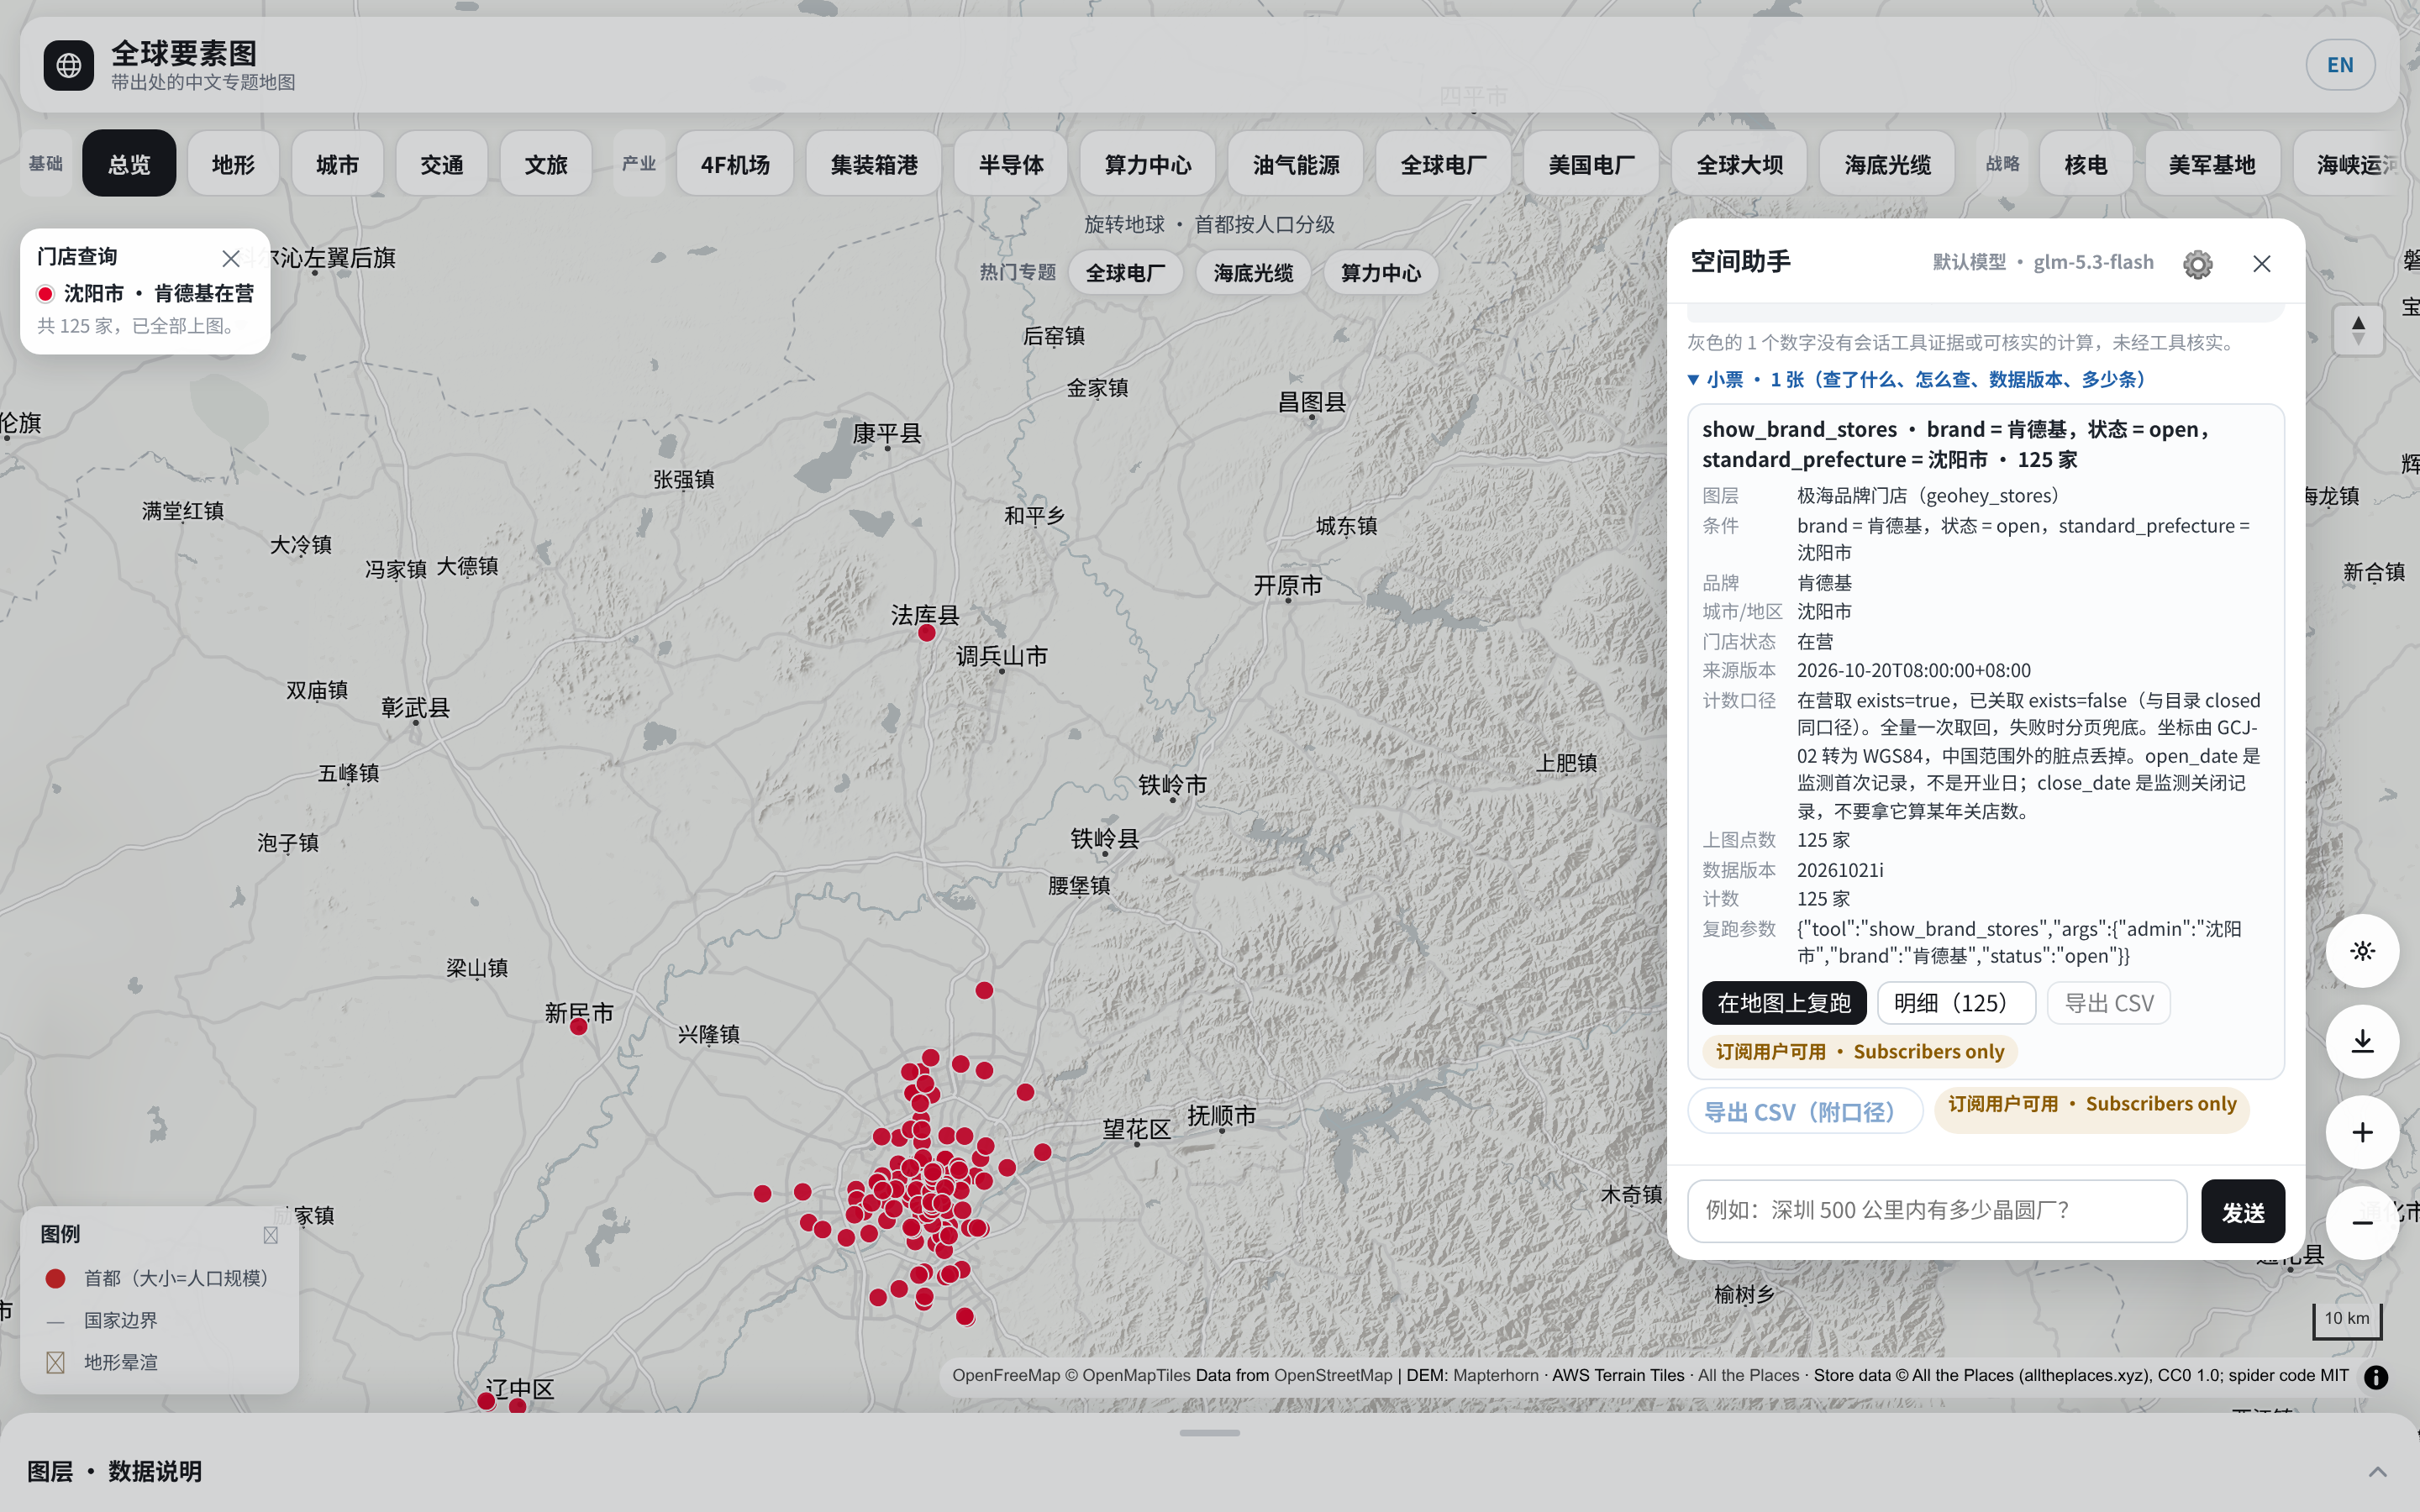Open the 明细（125）list button

[1956, 1003]
